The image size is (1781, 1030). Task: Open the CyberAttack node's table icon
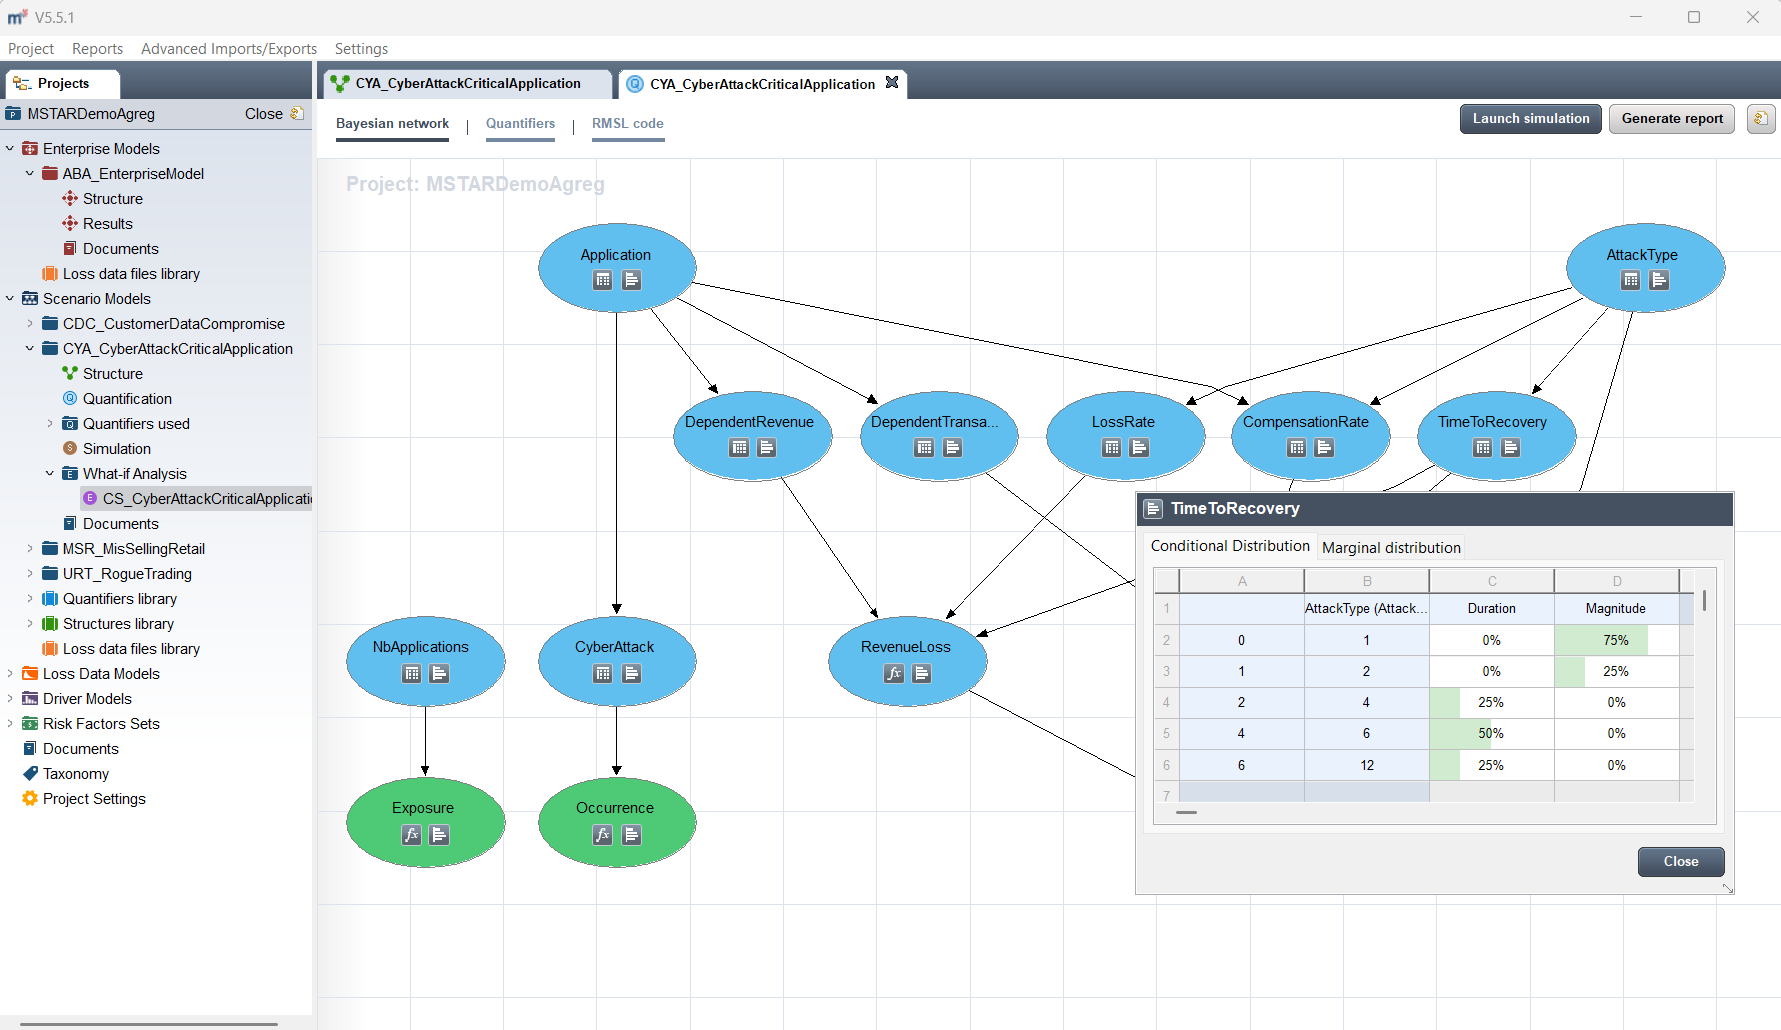(603, 673)
